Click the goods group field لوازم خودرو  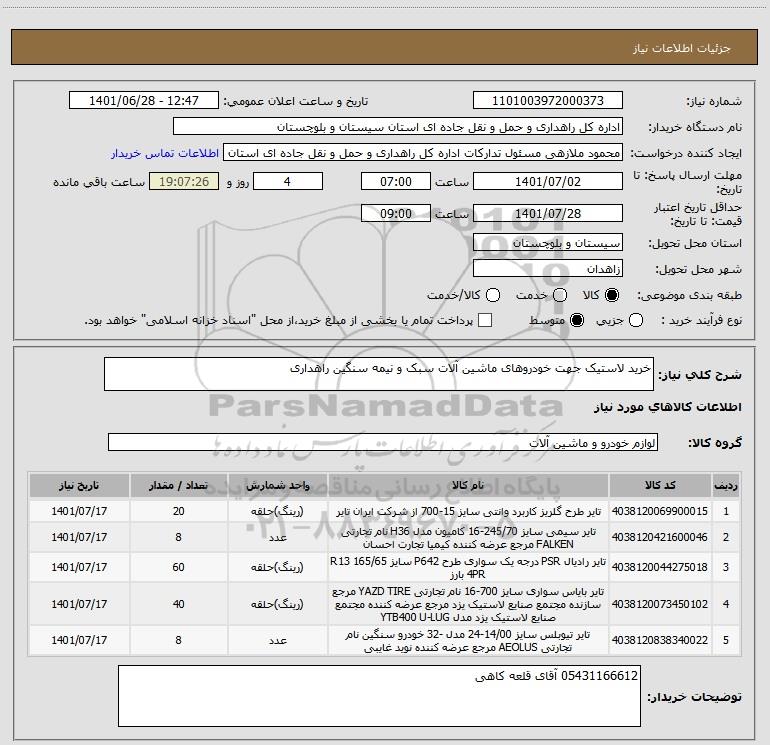(383, 442)
